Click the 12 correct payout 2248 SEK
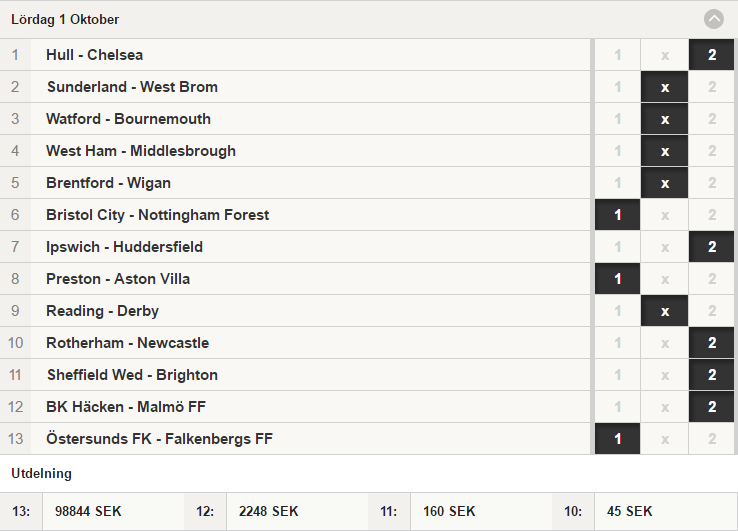The width and height of the screenshot is (738, 531). point(268,511)
